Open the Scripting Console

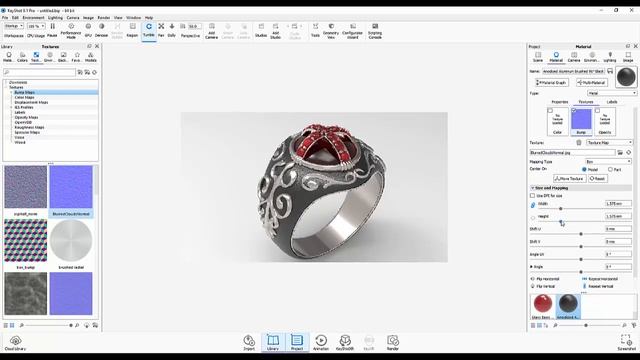pyautogui.click(x=375, y=31)
